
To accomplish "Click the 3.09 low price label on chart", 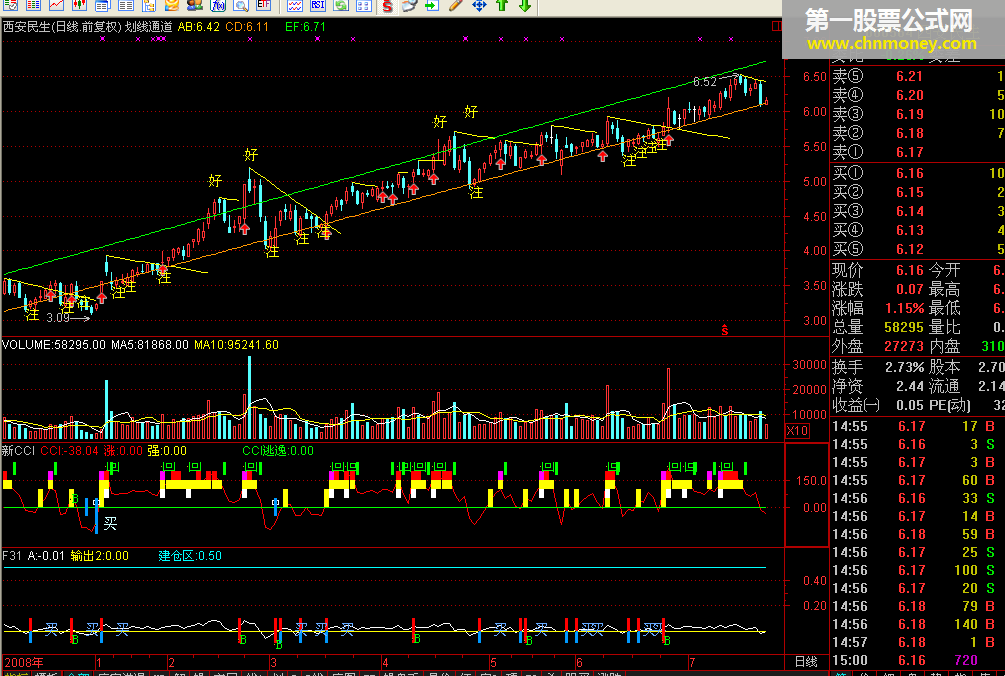I will (x=58, y=317).
